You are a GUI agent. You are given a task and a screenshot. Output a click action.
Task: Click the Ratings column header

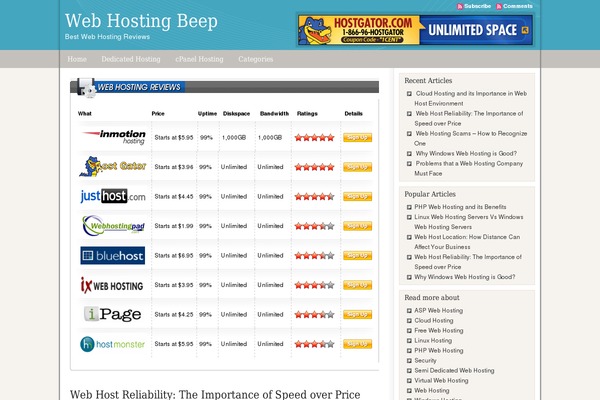307,113
